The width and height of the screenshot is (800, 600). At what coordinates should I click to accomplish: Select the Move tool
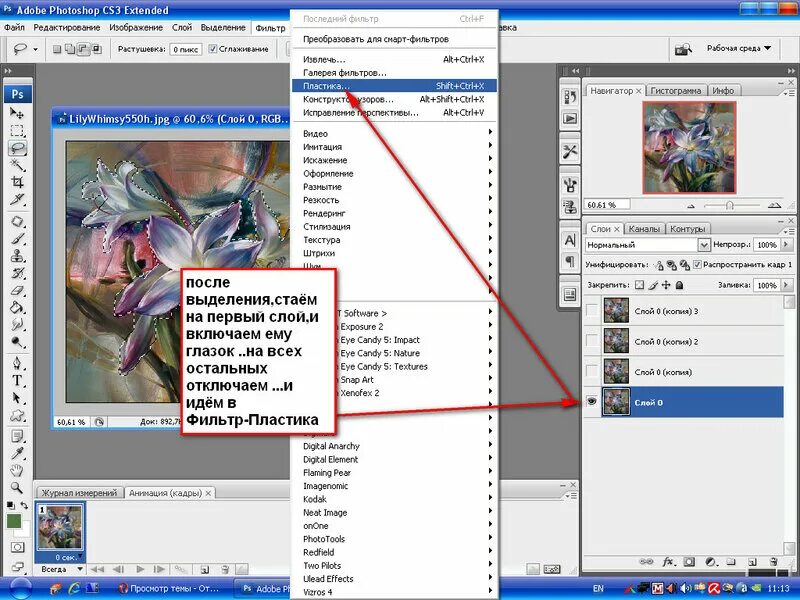pyautogui.click(x=17, y=113)
